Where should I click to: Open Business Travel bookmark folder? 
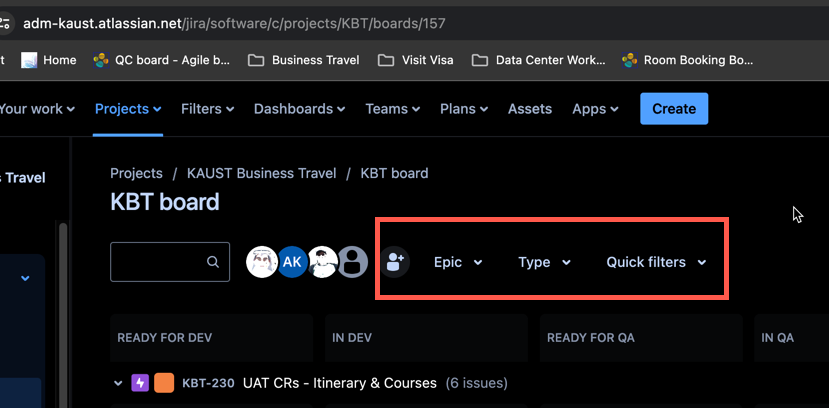(304, 60)
